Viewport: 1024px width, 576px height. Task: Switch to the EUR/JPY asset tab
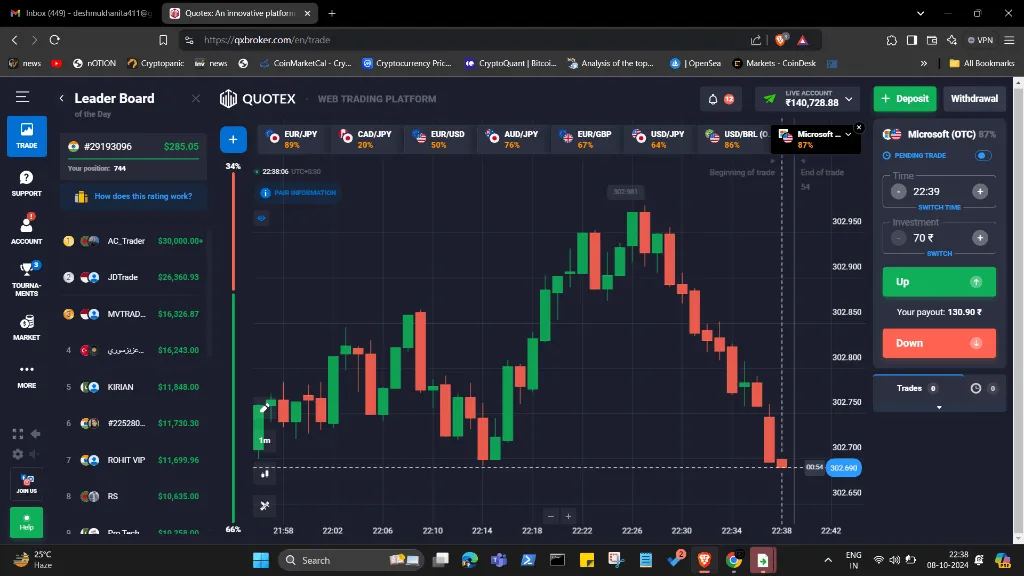[293, 139]
